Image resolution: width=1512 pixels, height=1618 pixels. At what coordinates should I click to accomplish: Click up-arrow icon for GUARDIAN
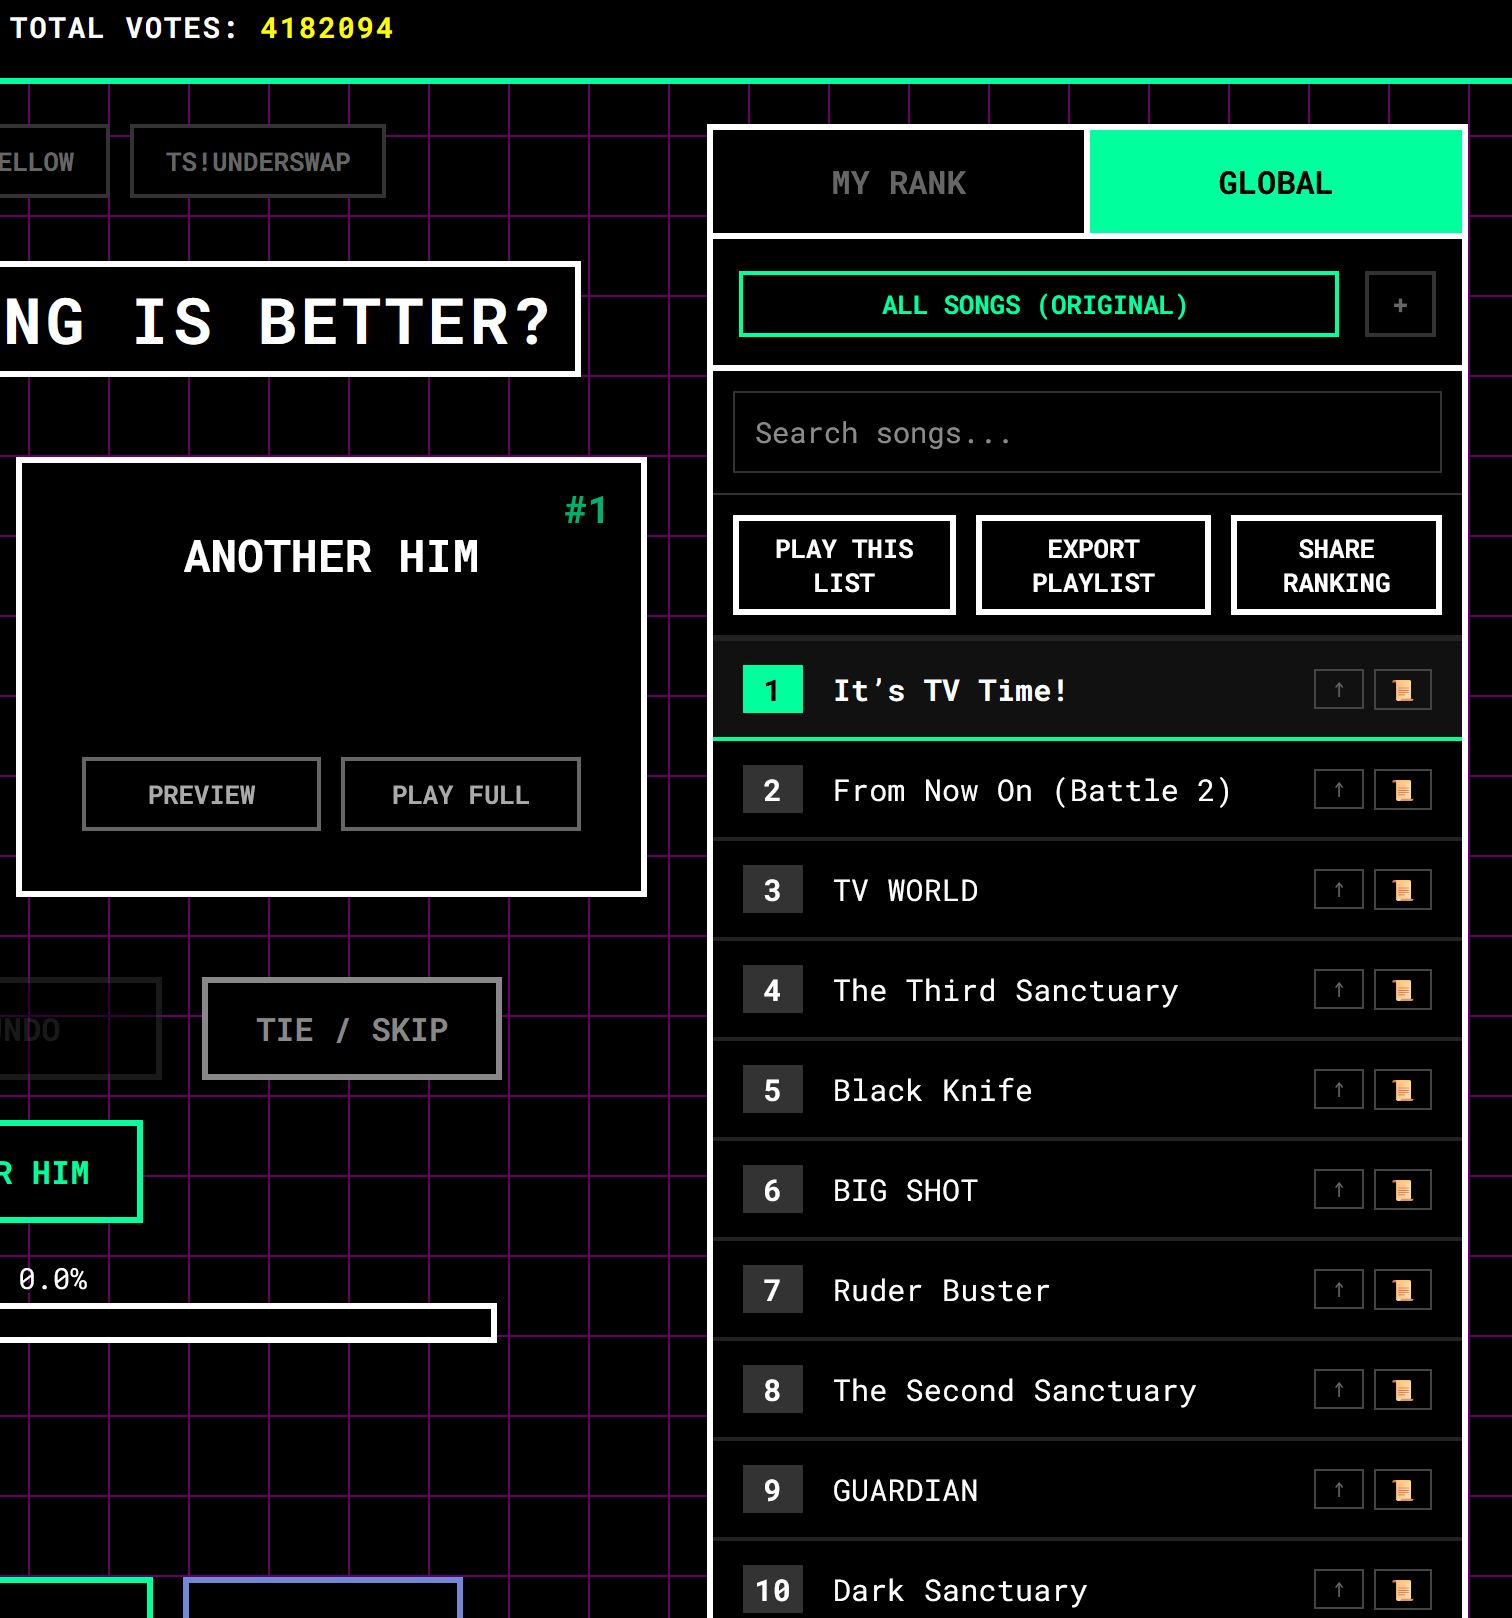click(1338, 1490)
